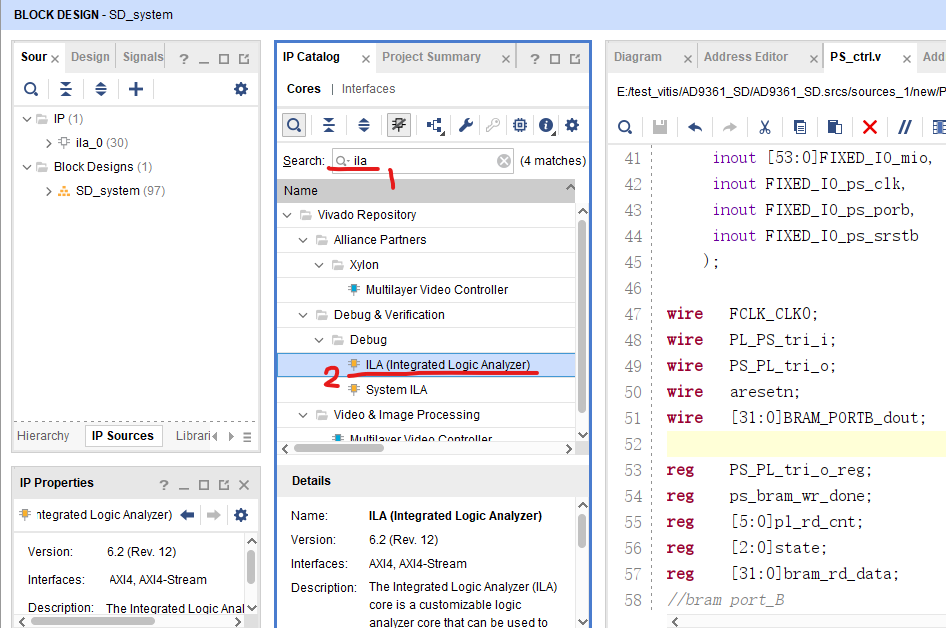Collapse all in Sources panel toolbar

pyautogui.click(x=66, y=89)
